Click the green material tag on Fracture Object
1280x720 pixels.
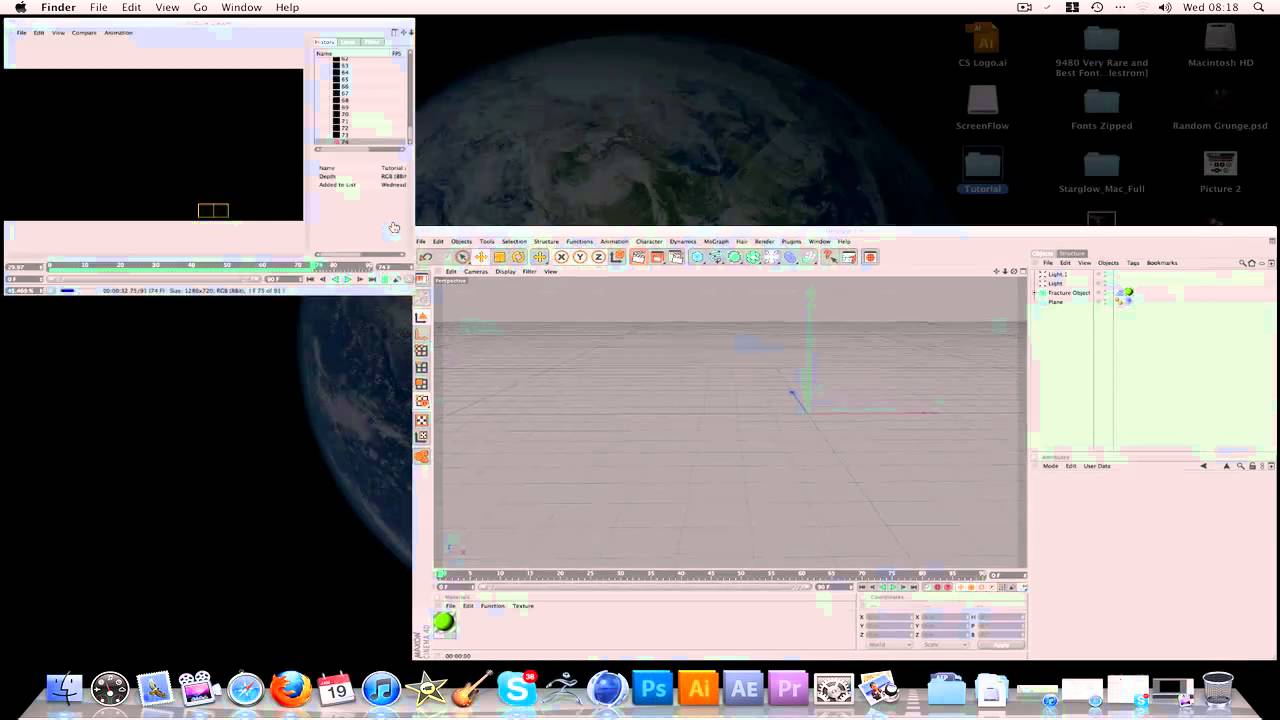click(1129, 292)
